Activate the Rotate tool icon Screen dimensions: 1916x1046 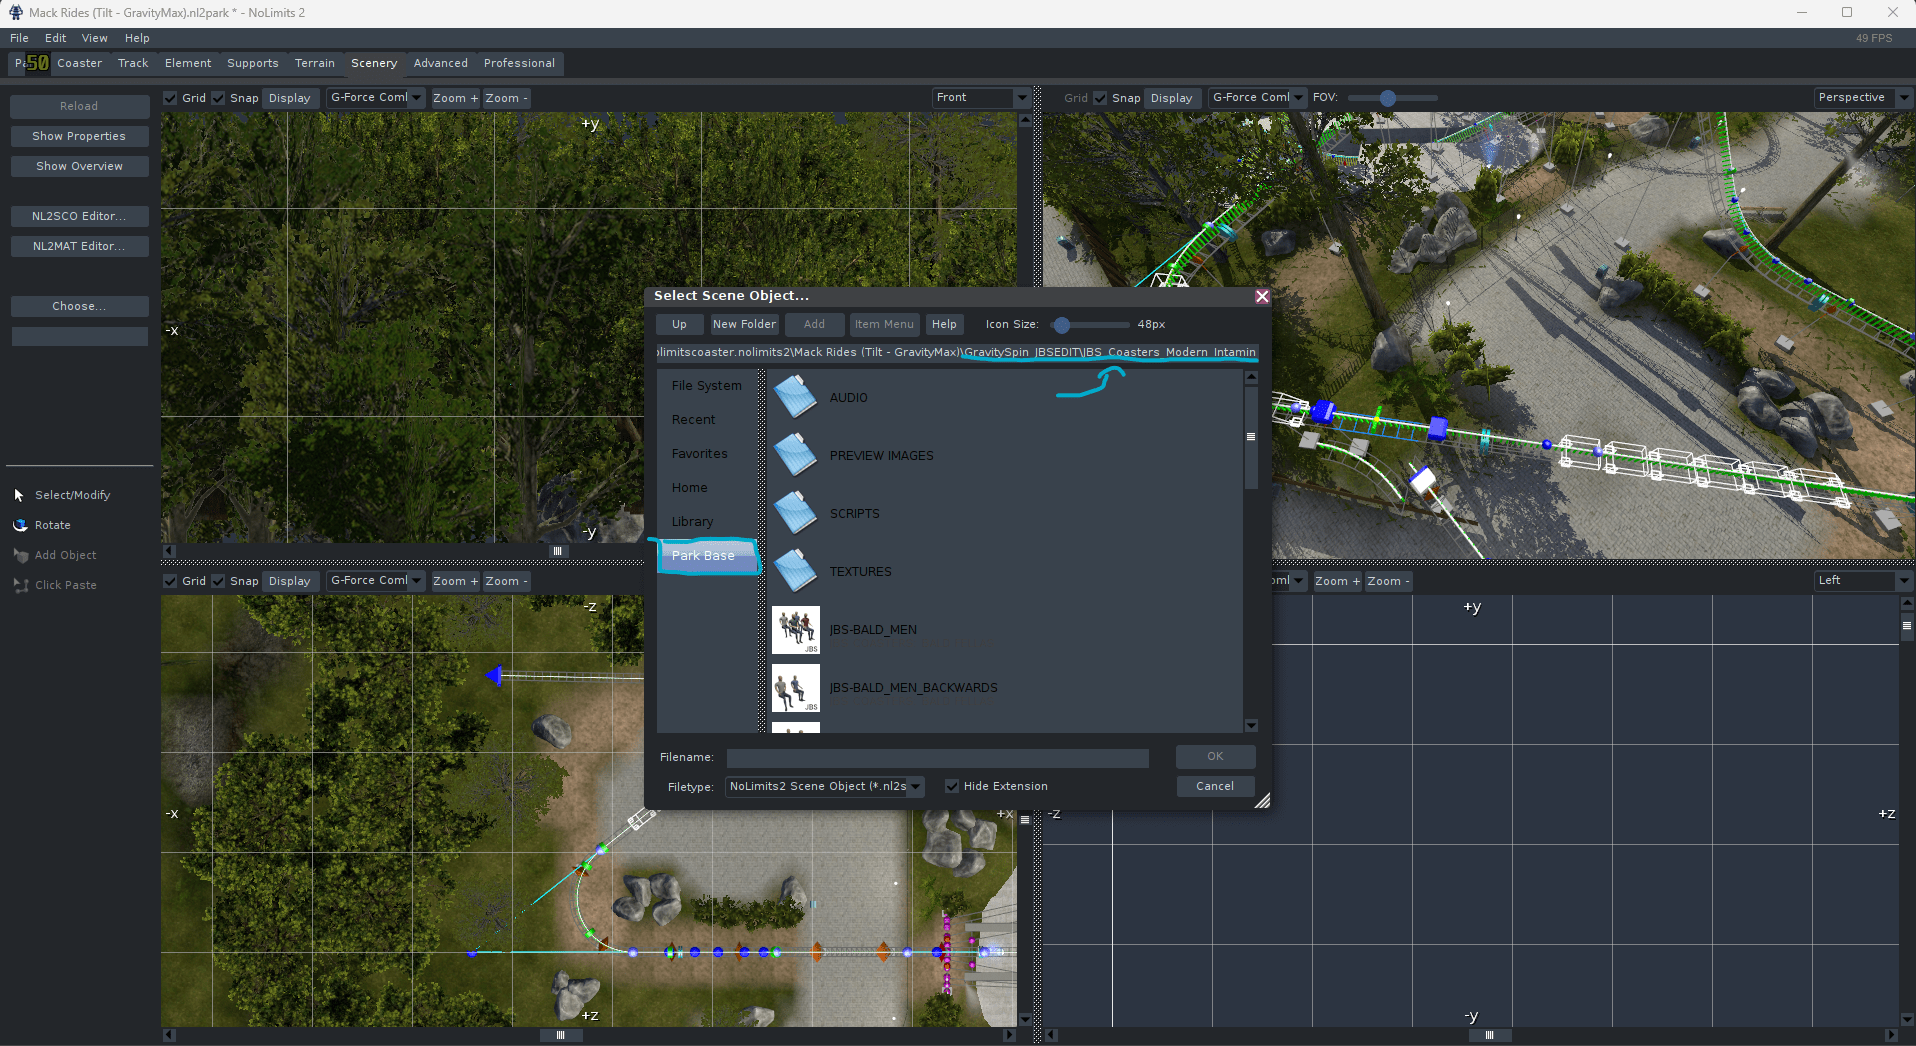point(20,525)
